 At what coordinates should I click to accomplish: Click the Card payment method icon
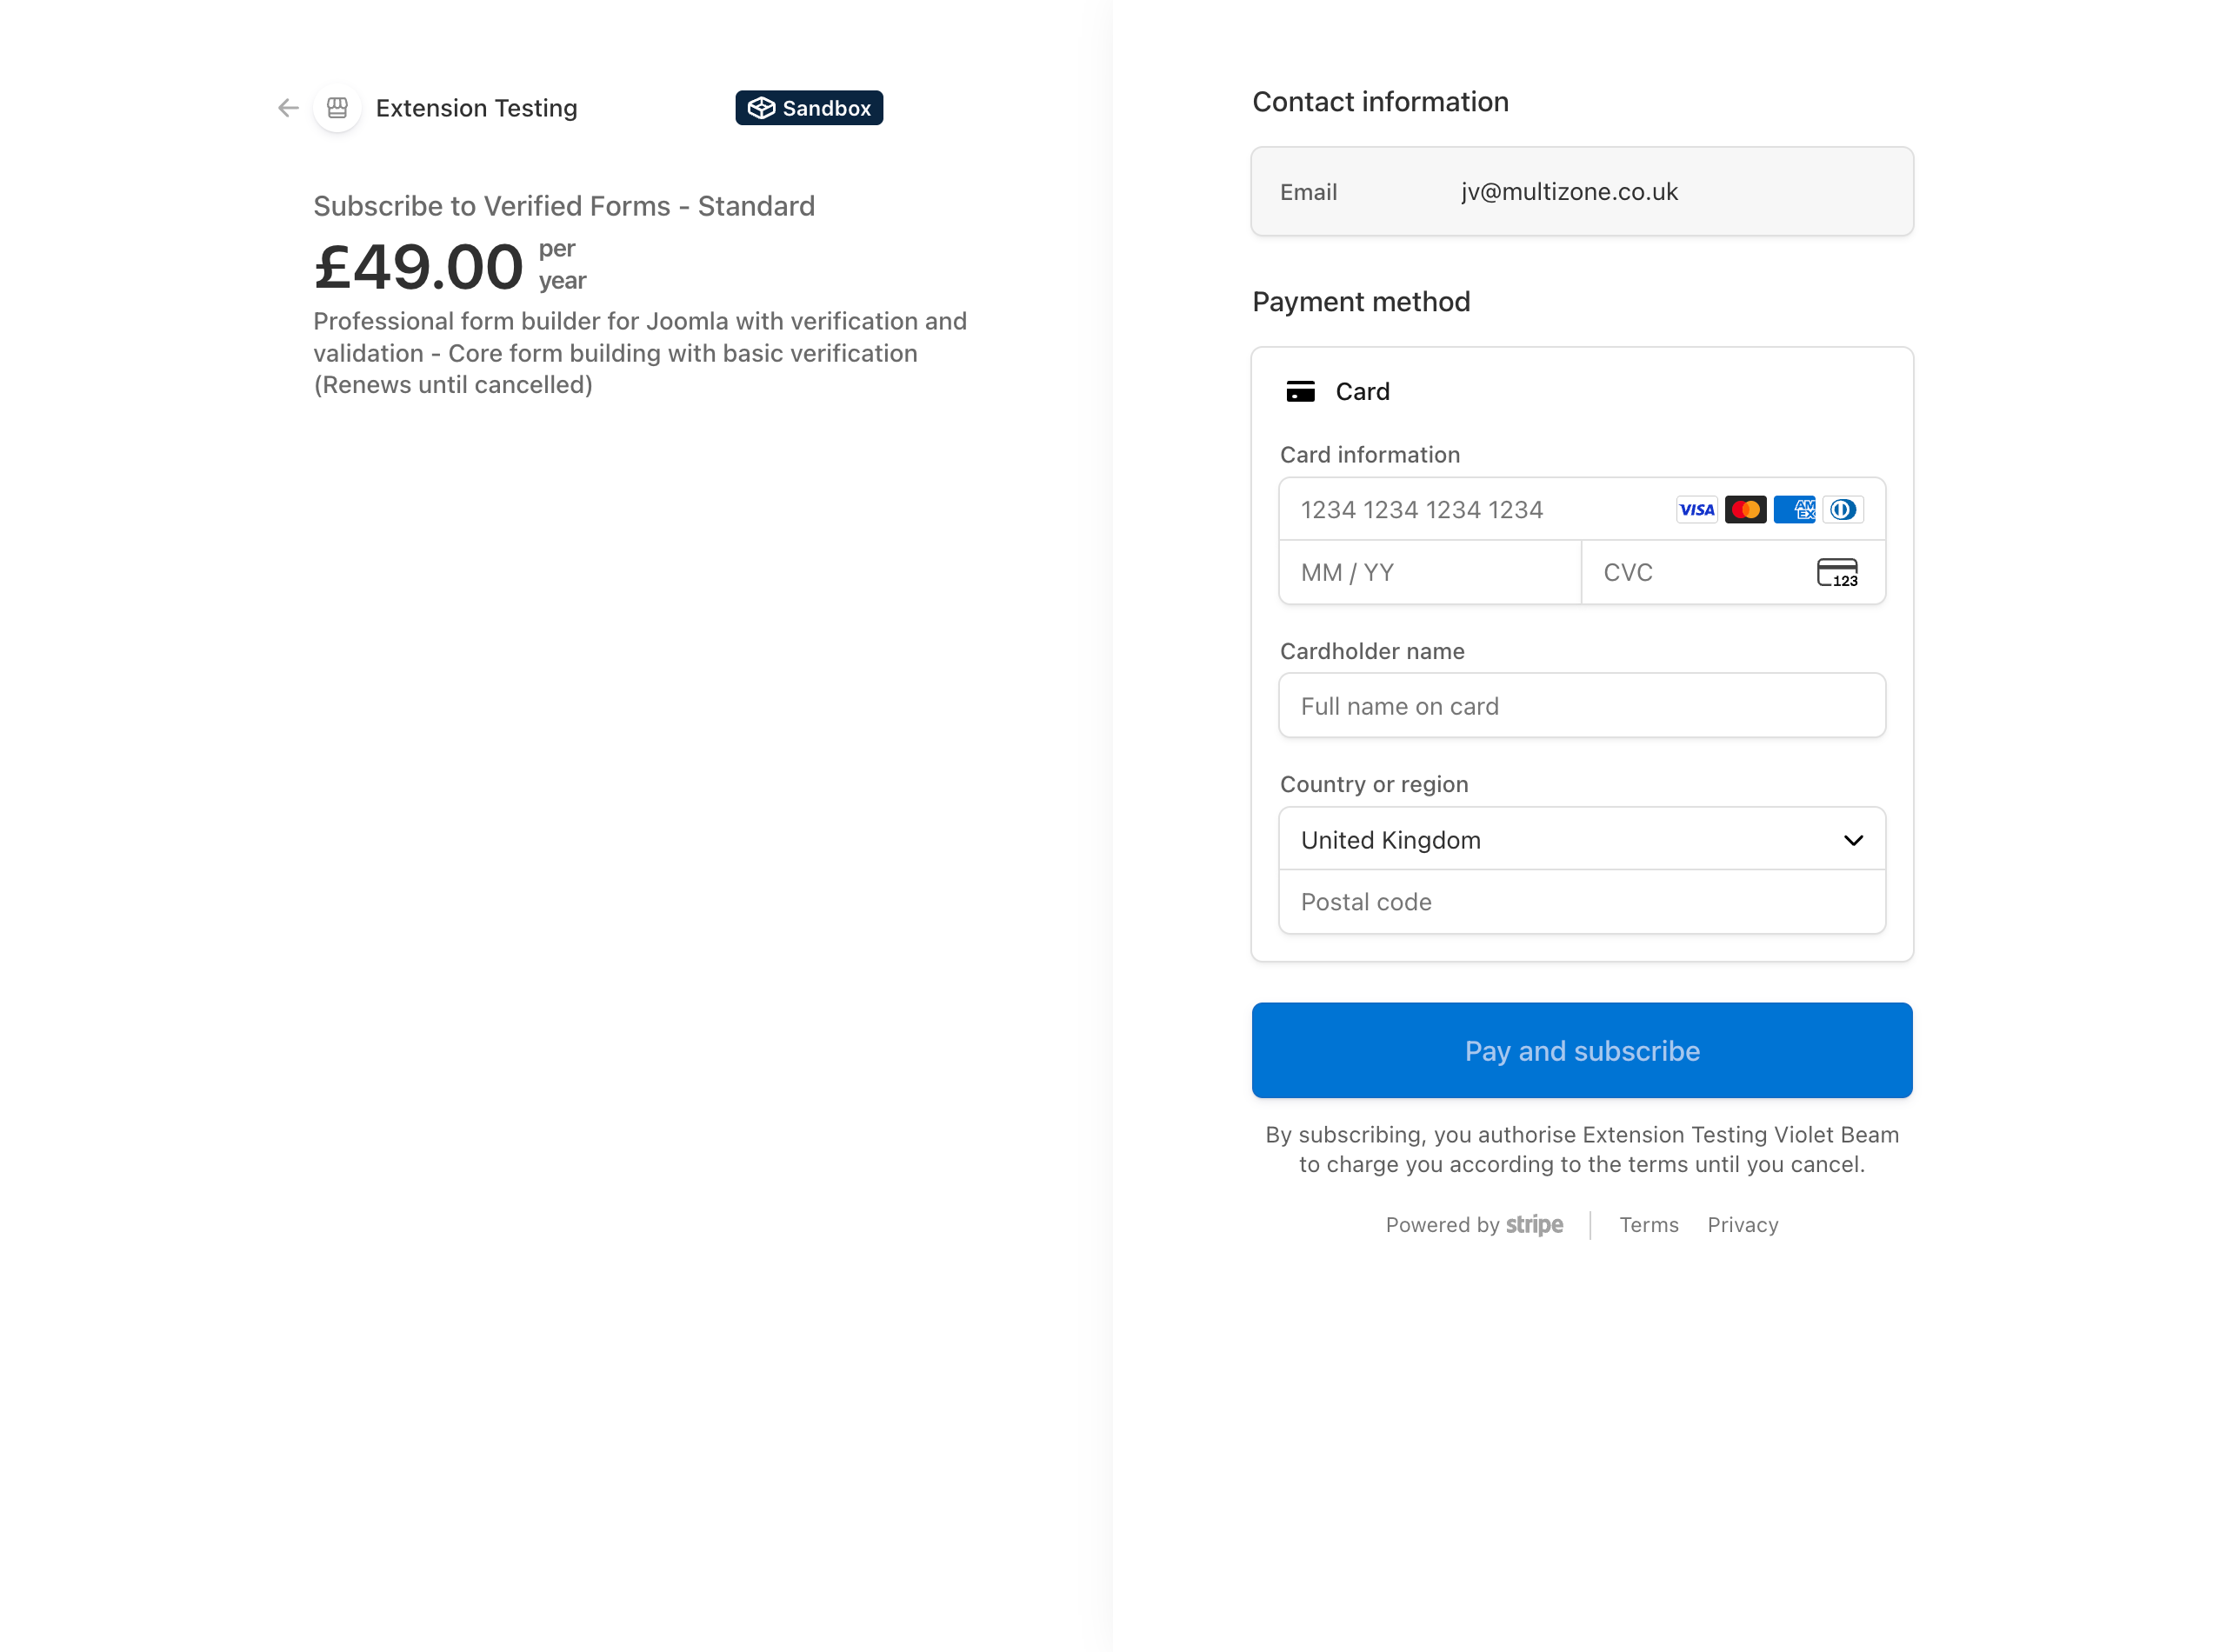(1301, 391)
